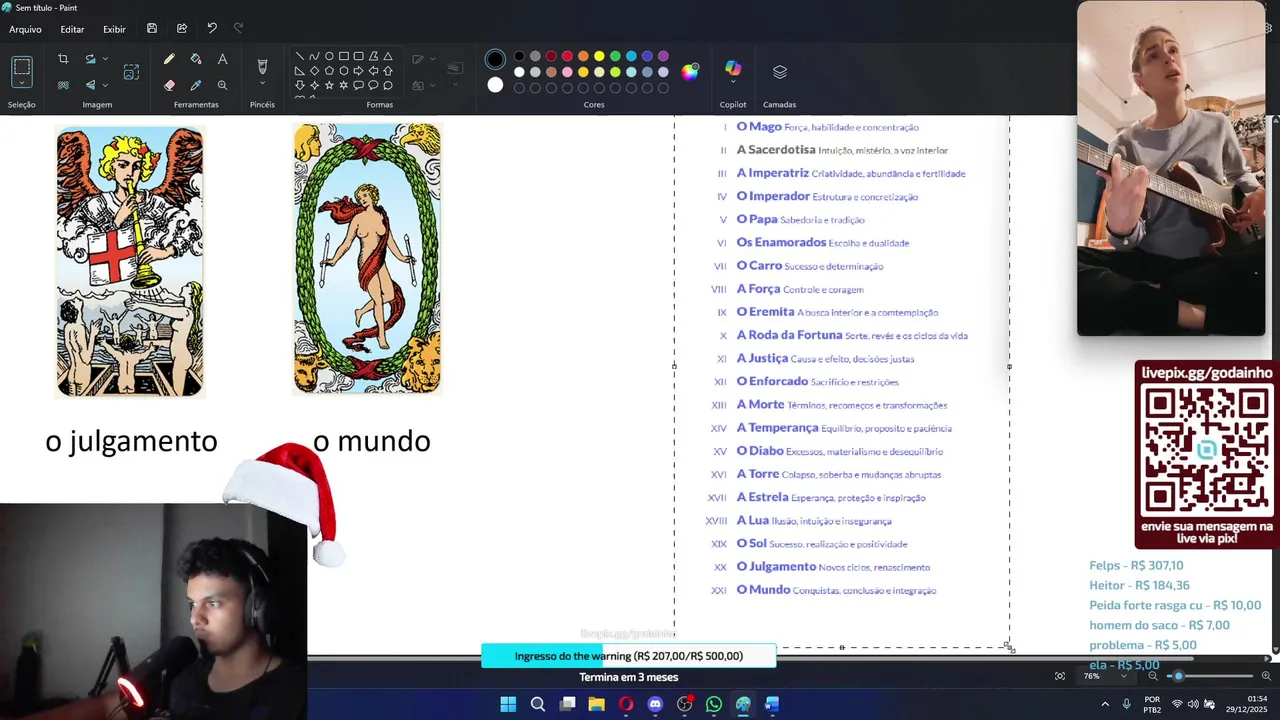Pick the green color swatch

click(x=615, y=56)
